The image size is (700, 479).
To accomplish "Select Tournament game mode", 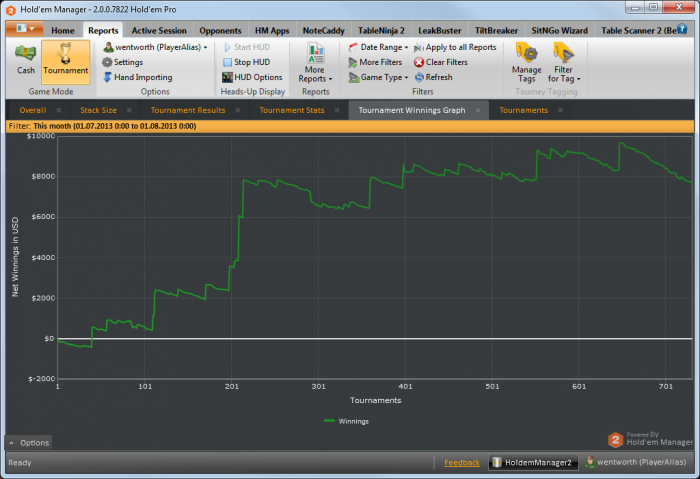I will click(x=66, y=62).
